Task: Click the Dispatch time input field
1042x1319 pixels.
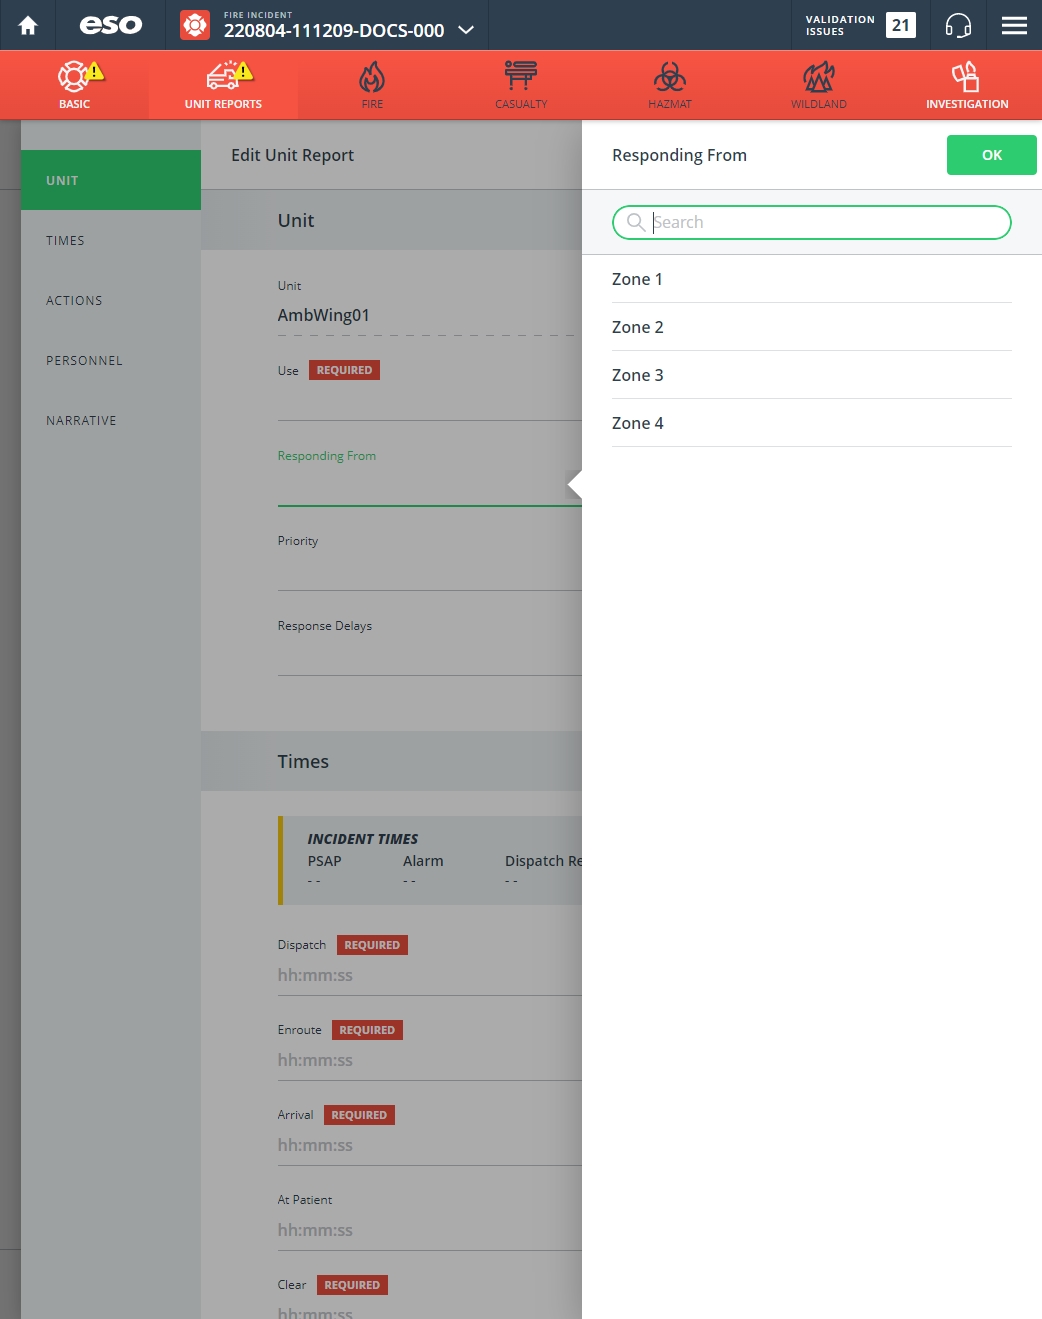Action: [429, 975]
